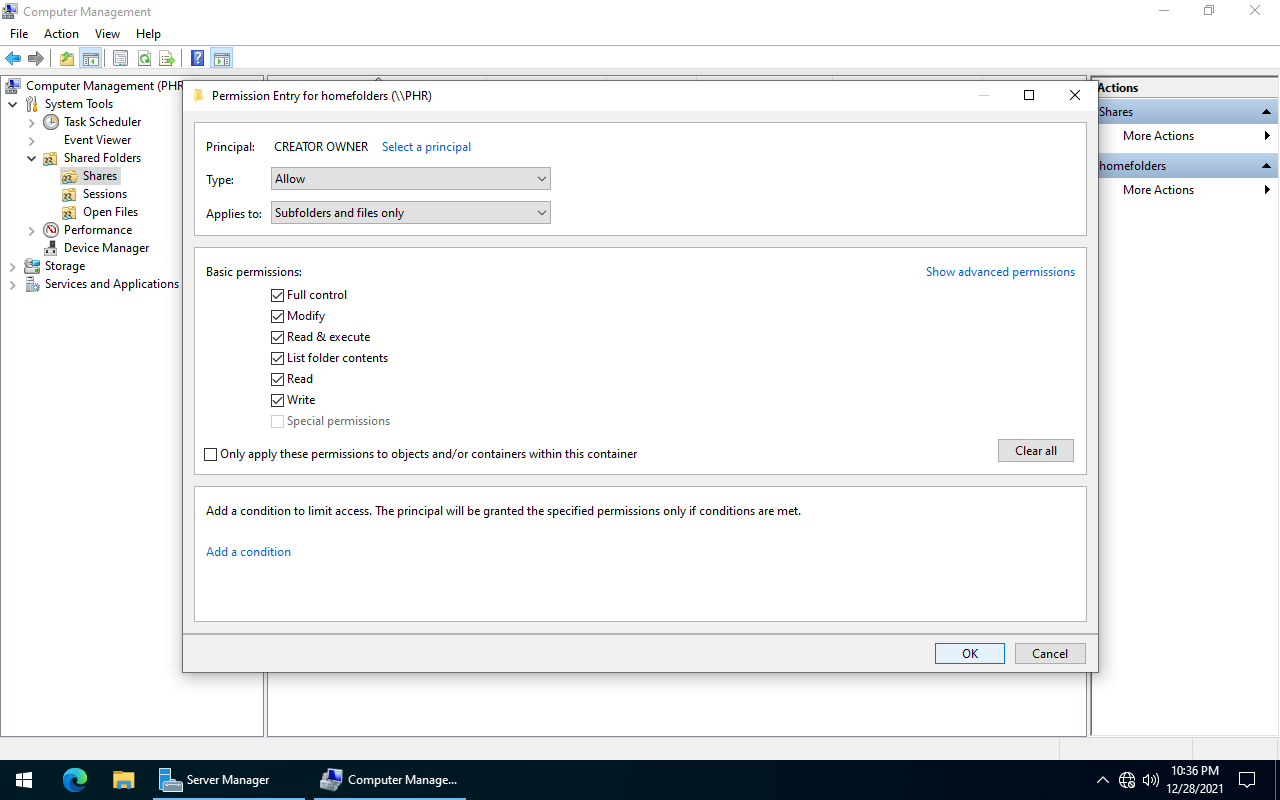The width and height of the screenshot is (1280, 800).
Task: Enable Only apply these permissions checkbox
Action: (210, 454)
